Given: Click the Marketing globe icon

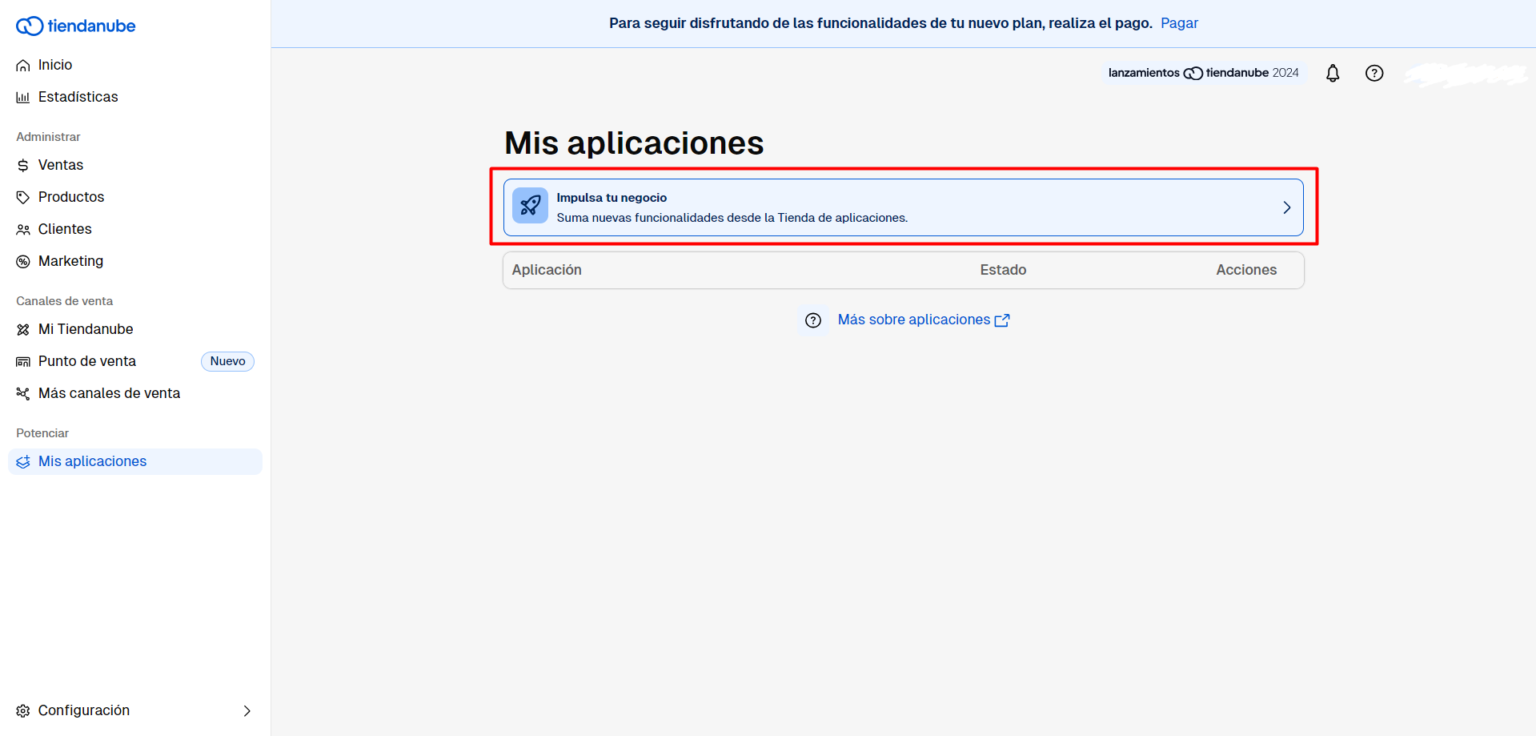Looking at the screenshot, I should 22,260.
